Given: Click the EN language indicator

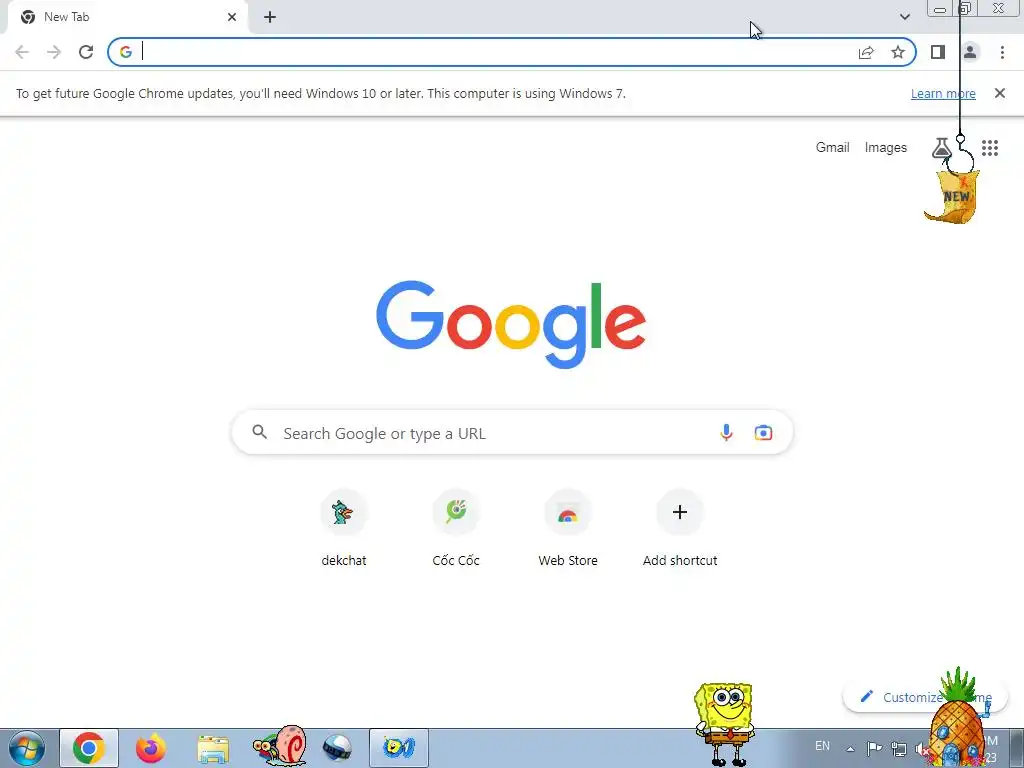Looking at the screenshot, I should coord(822,746).
